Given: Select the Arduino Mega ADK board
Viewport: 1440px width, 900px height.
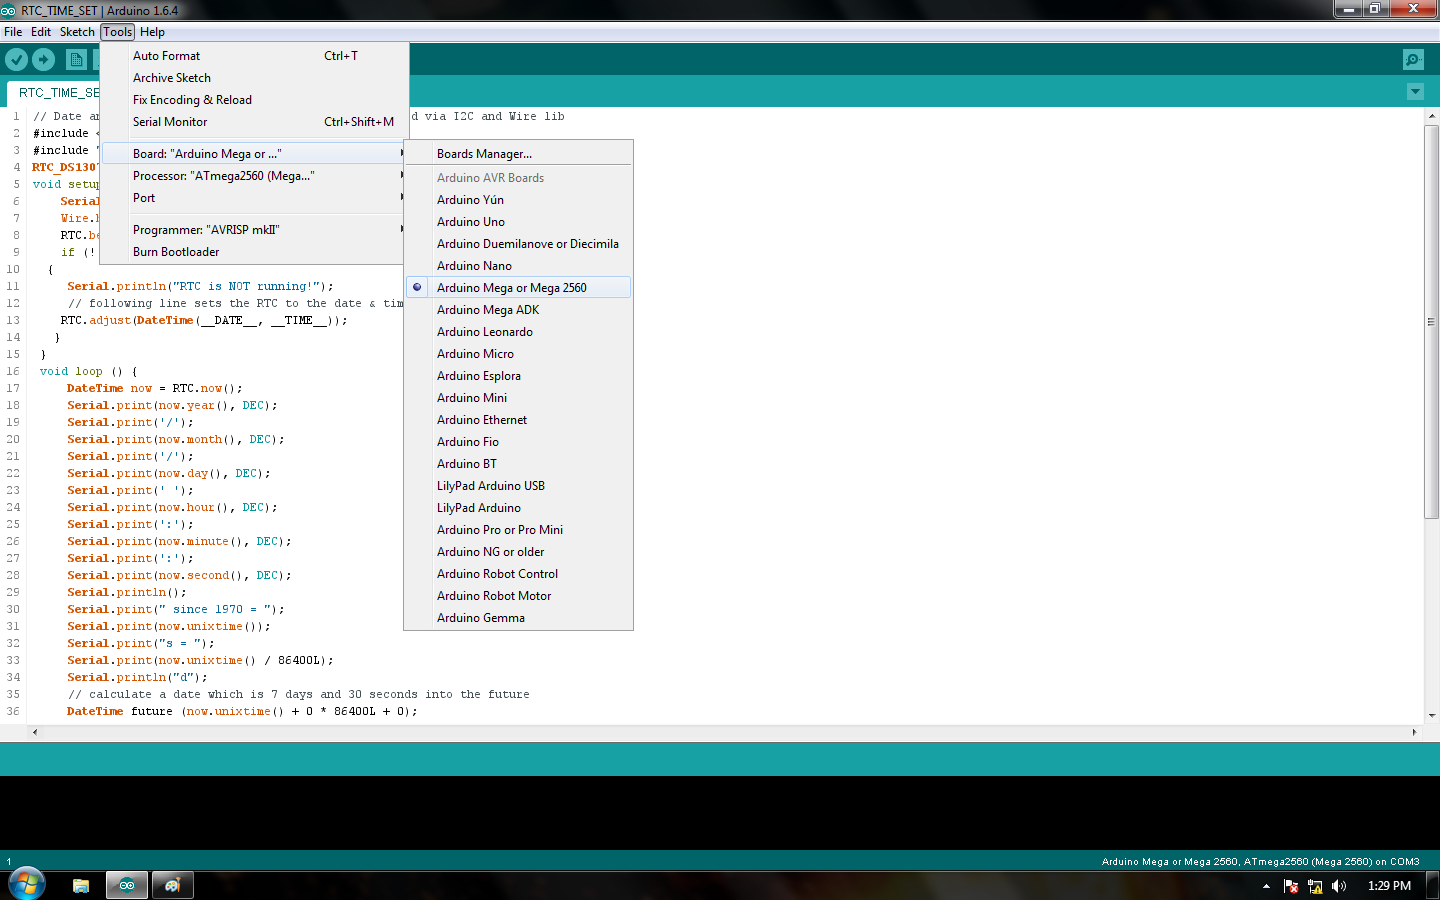Looking at the screenshot, I should (518, 310).
